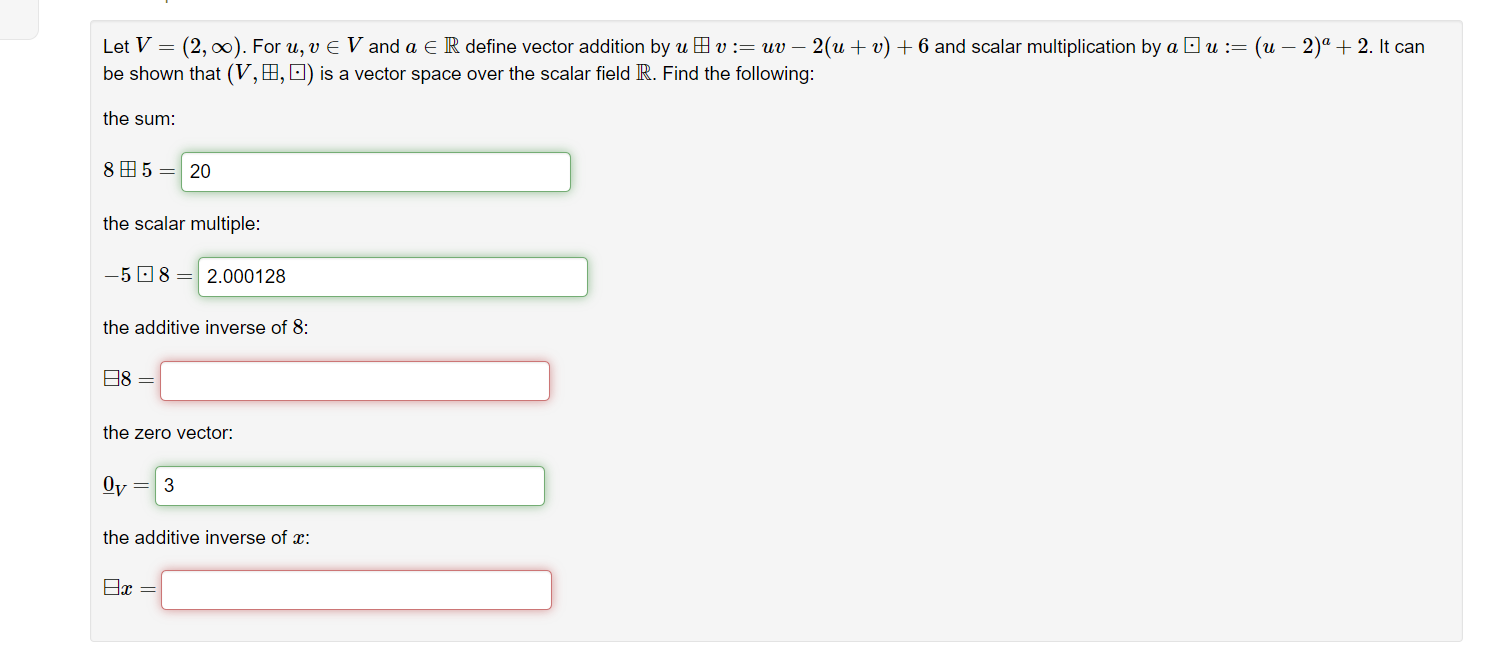Click the empty additive inverse of 8 field
The image size is (1485, 646).
tap(354, 381)
